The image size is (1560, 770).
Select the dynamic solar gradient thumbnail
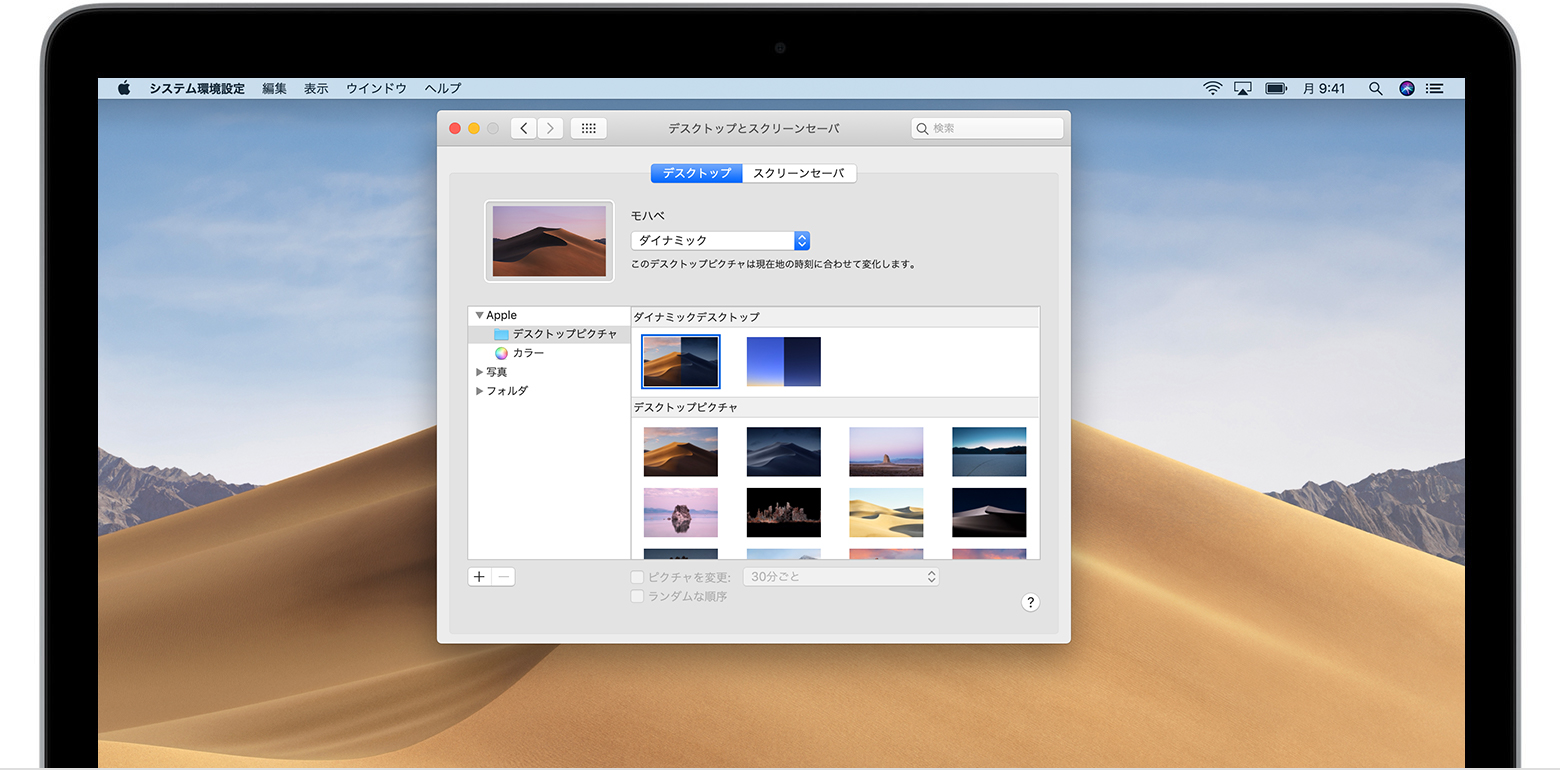784,361
